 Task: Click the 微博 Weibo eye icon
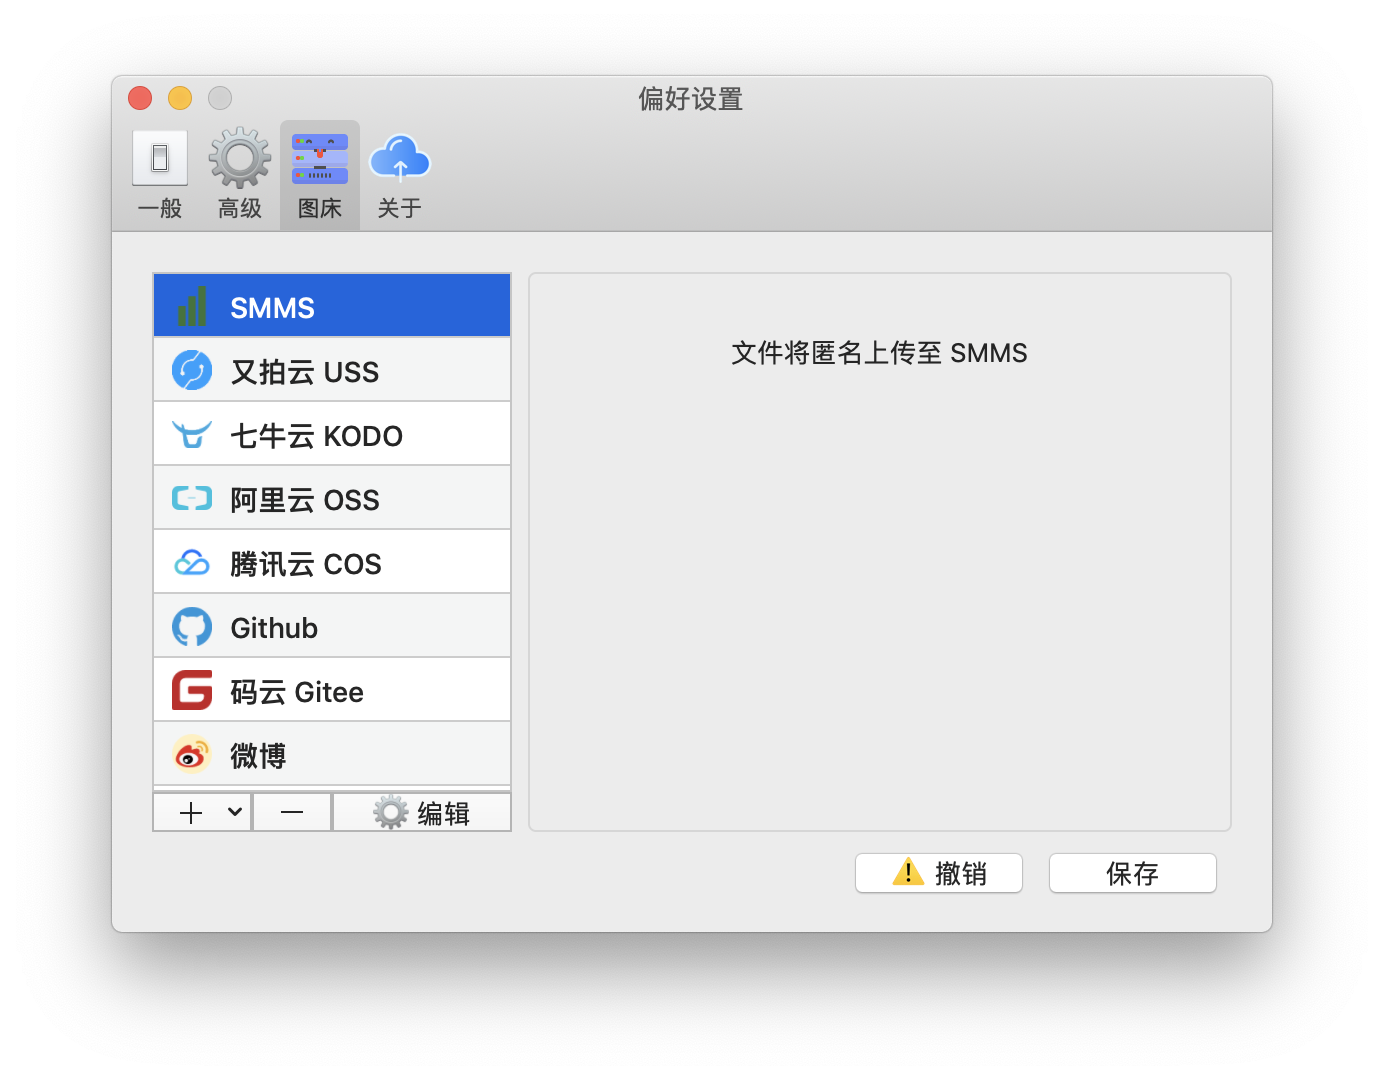tap(192, 755)
